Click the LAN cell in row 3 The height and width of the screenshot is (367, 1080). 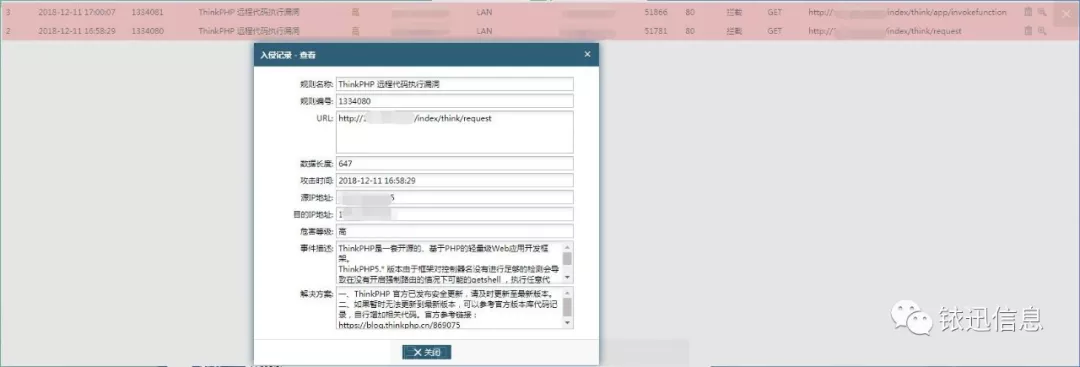pyautogui.click(x=484, y=12)
